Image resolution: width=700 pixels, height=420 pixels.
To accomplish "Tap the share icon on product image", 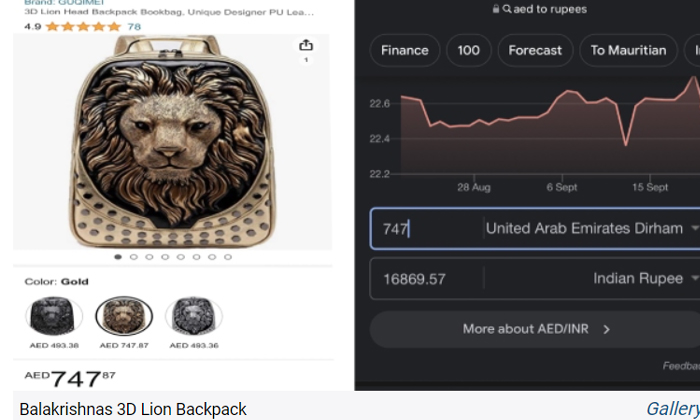I will pos(306,46).
